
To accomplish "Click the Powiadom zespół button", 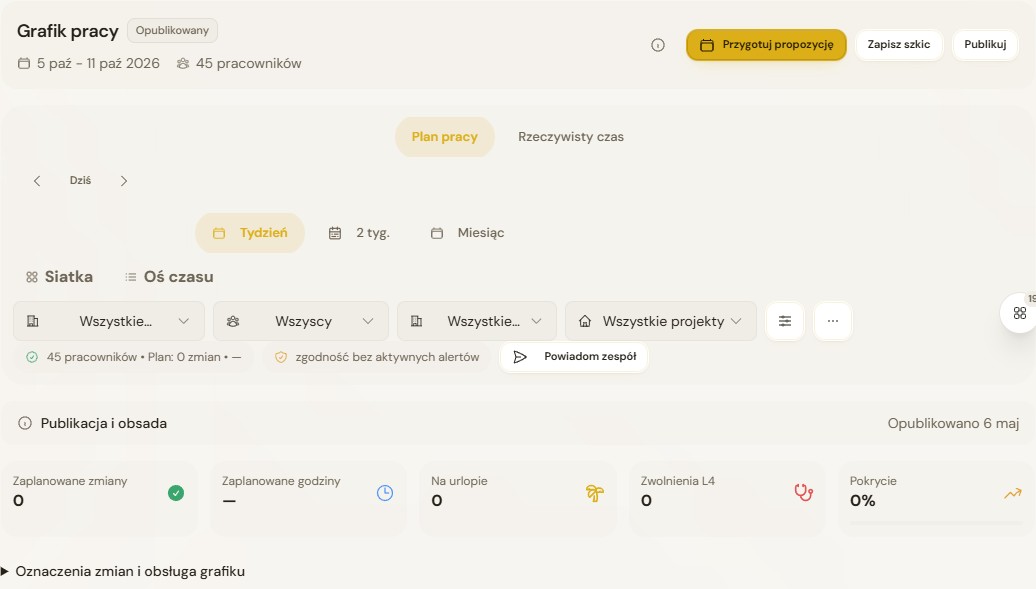I will point(574,357).
